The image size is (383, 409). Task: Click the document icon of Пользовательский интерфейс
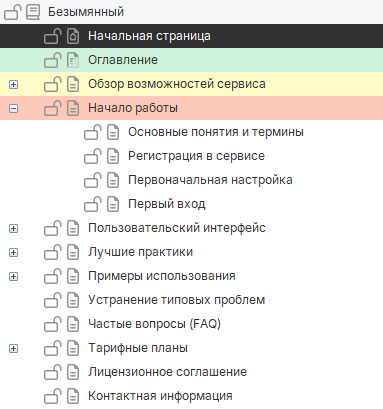point(73,228)
